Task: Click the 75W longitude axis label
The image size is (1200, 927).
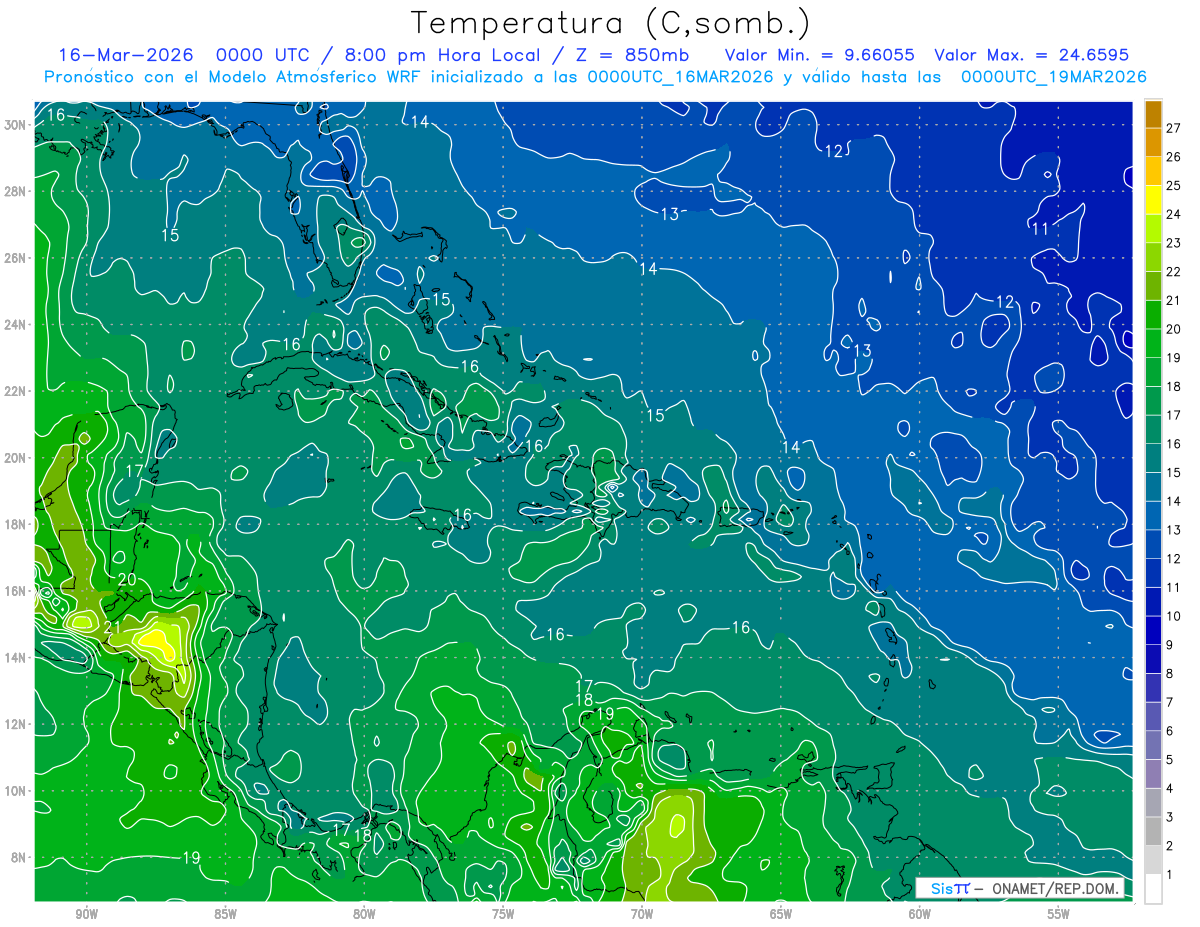Action: click(x=503, y=914)
